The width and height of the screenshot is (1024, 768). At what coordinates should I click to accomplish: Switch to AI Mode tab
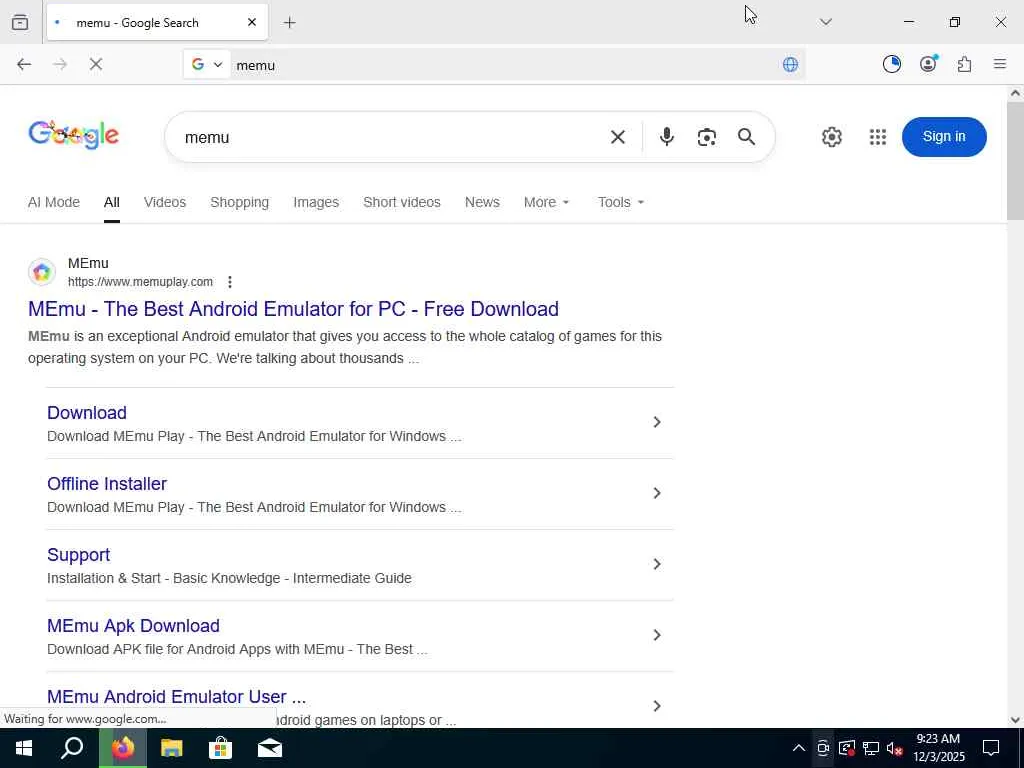[54, 202]
